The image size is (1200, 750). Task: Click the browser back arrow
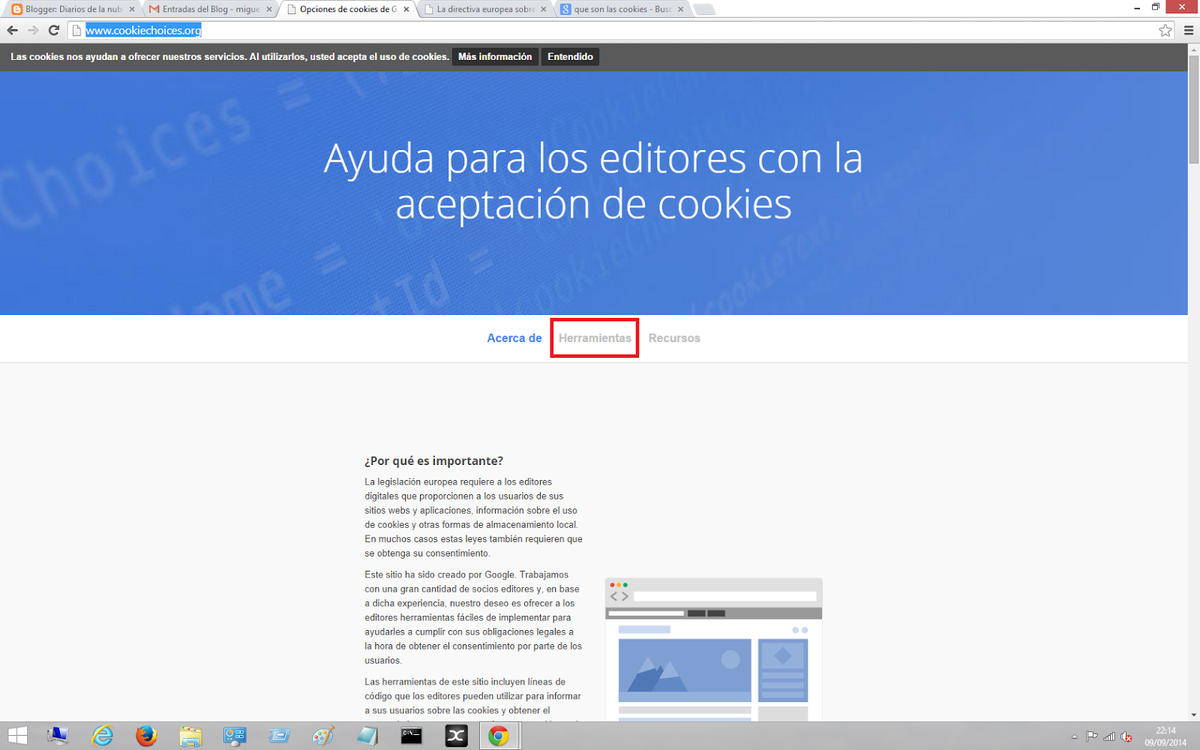click(x=13, y=30)
